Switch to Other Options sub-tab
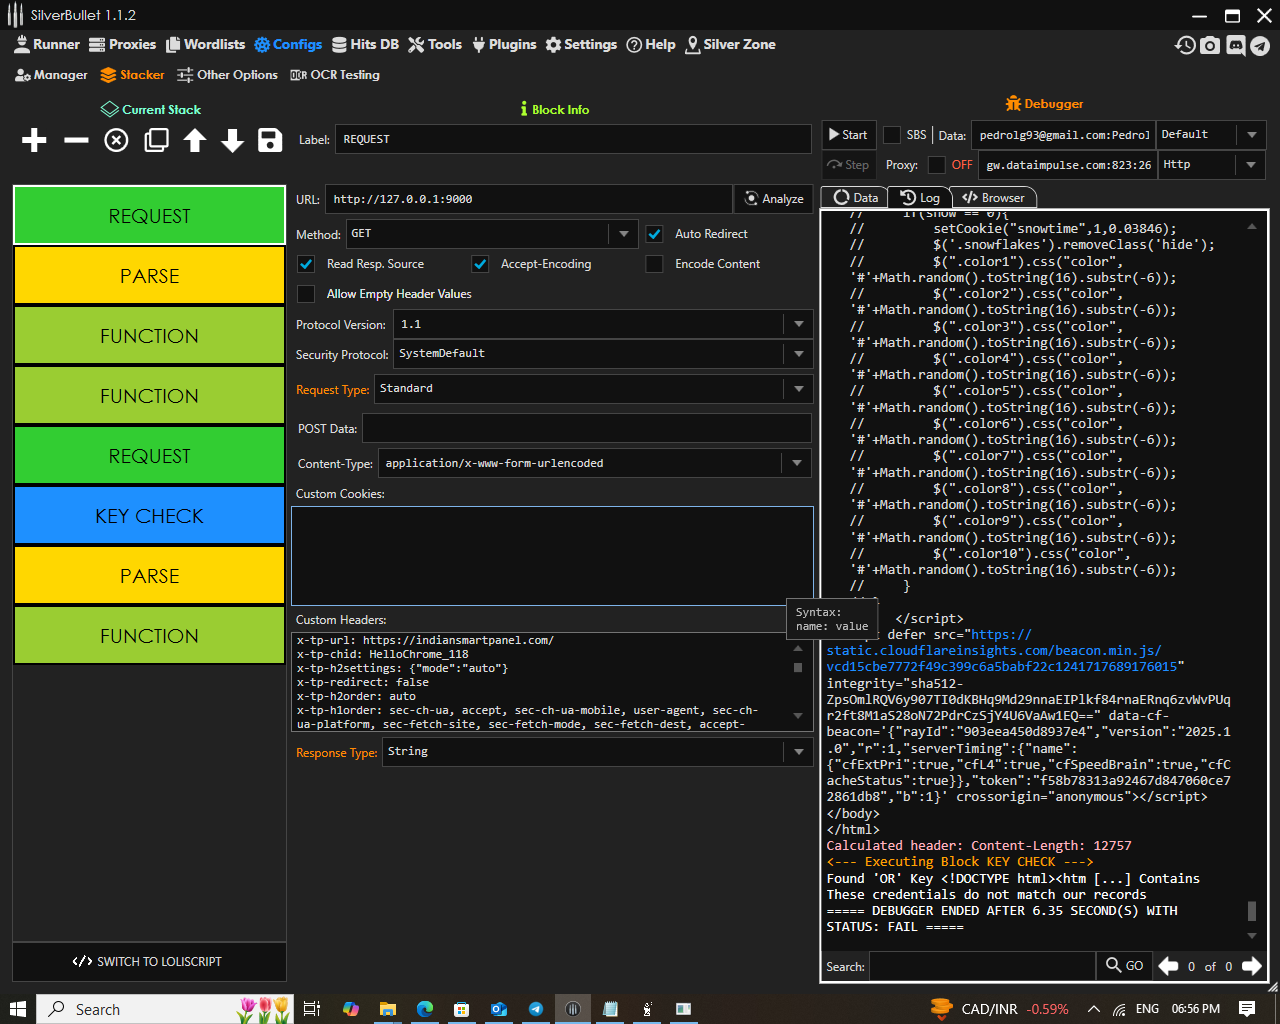The width and height of the screenshot is (1280, 1024). [227, 75]
